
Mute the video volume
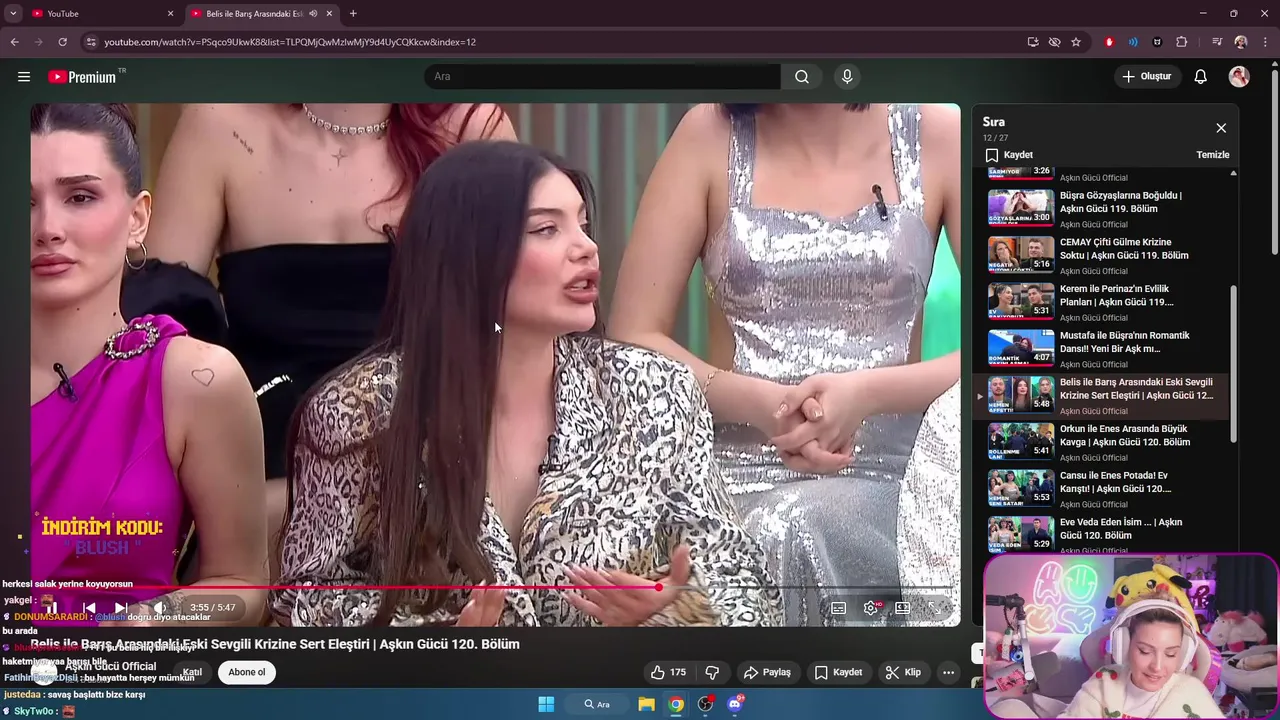click(159, 607)
